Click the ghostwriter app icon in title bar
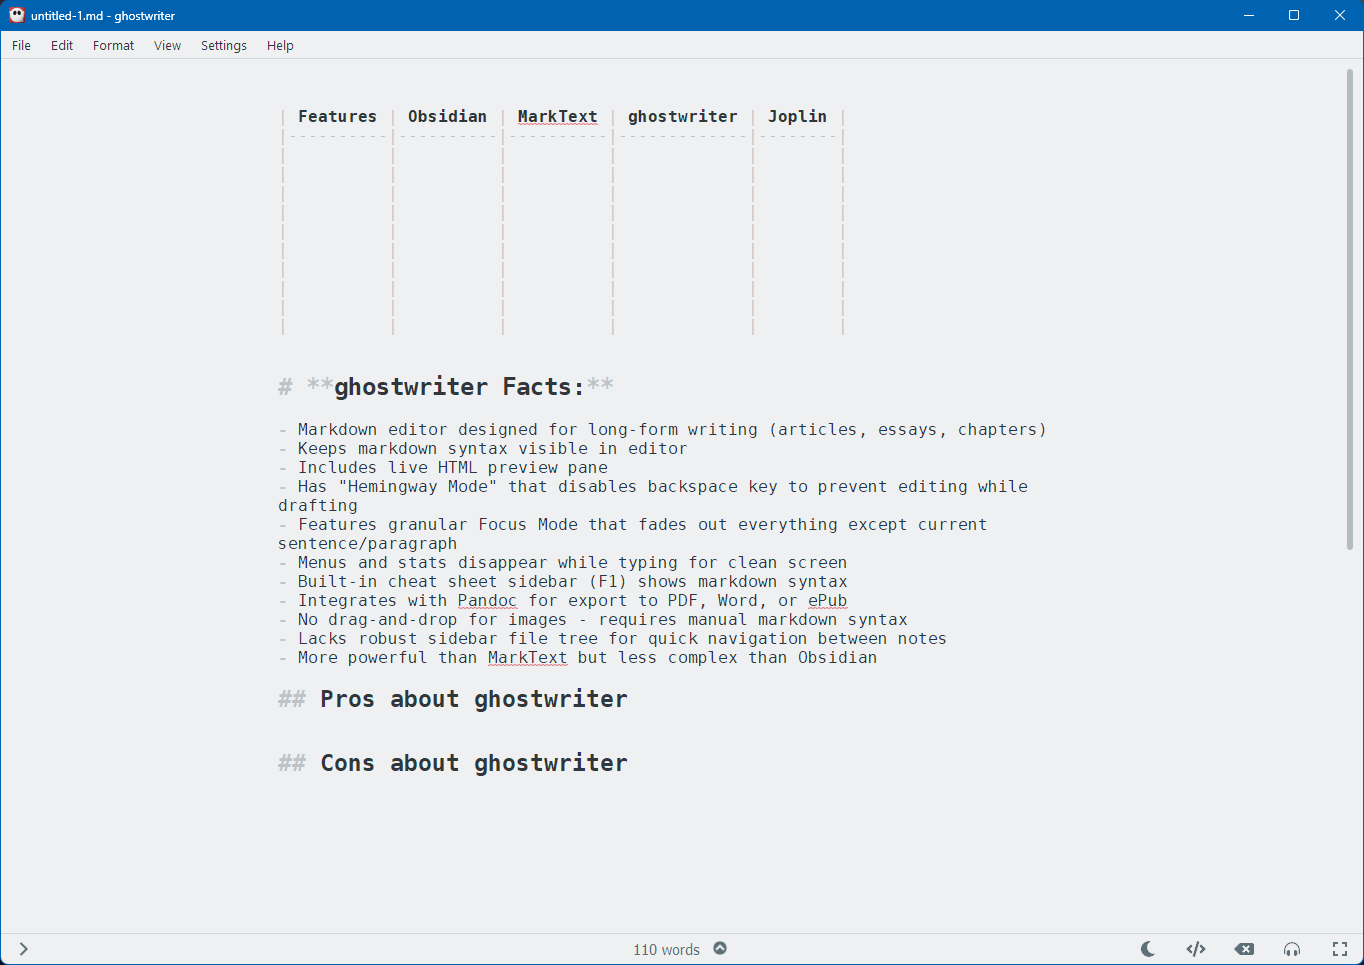This screenshot has height=965, width=1364. click(x=17, y=15)
